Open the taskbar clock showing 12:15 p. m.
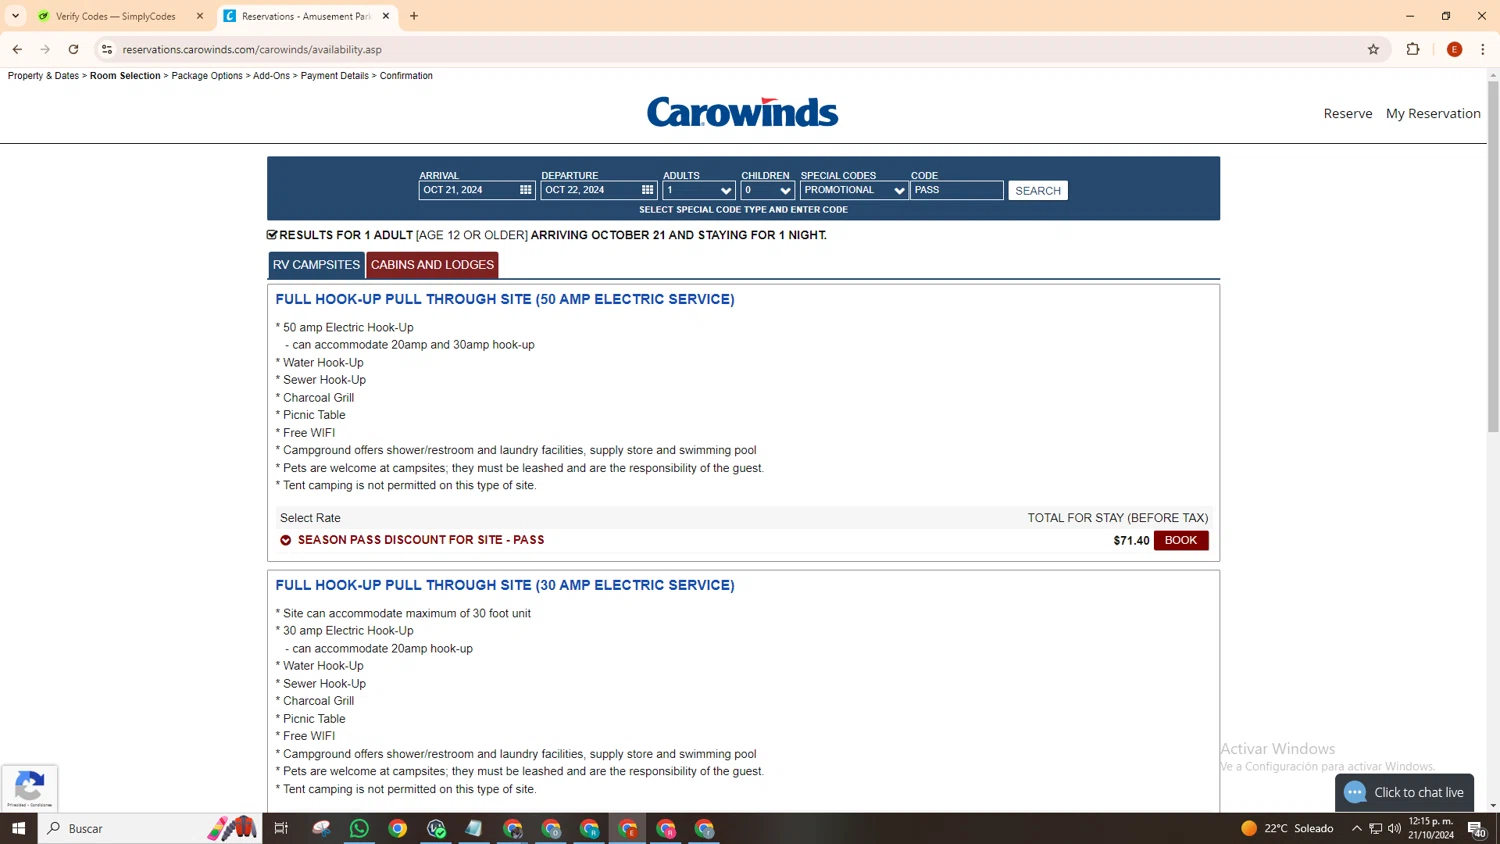This screenshot has width=1500, height=844. coord(1431,828)
